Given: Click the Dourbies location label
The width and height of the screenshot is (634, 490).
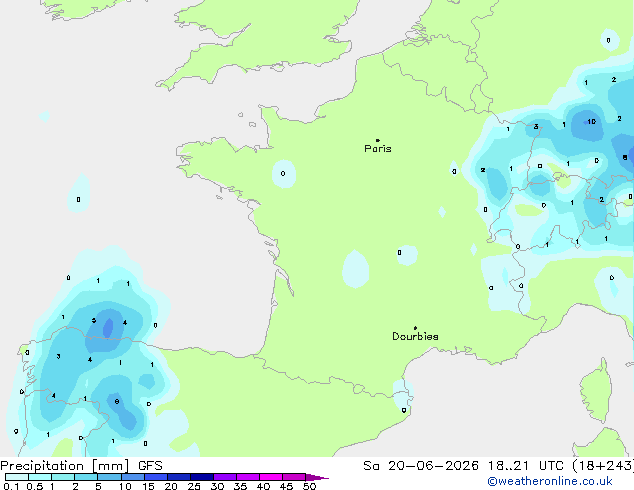Looking at the screenshot, I should click(415, 336).
